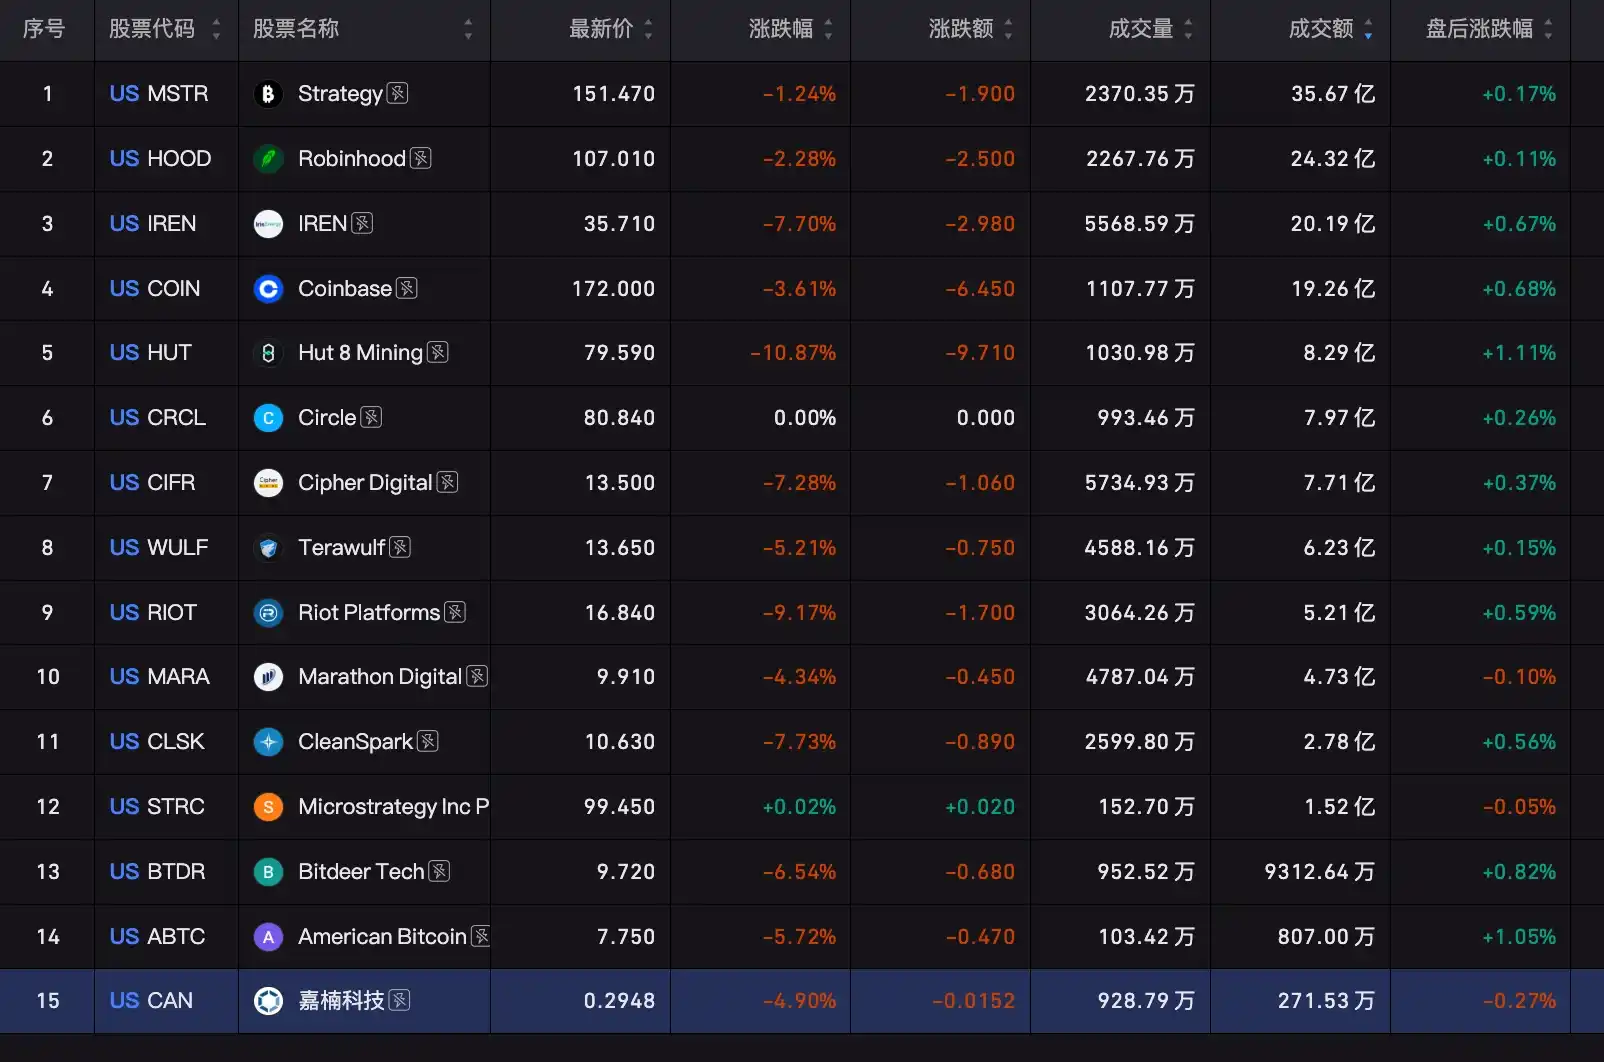Click the Robinhood feather logo icon
This screenshot has height=1062, width=1604.
point(268,159)
